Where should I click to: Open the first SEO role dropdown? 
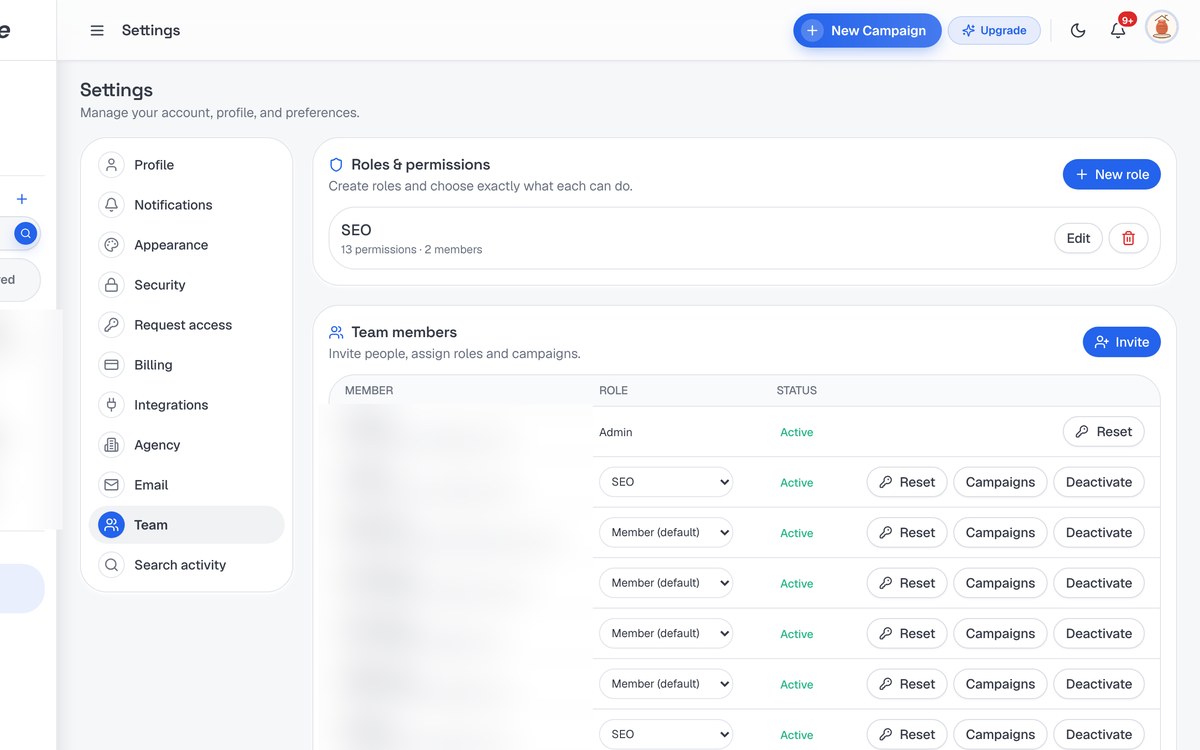[666, 482]
